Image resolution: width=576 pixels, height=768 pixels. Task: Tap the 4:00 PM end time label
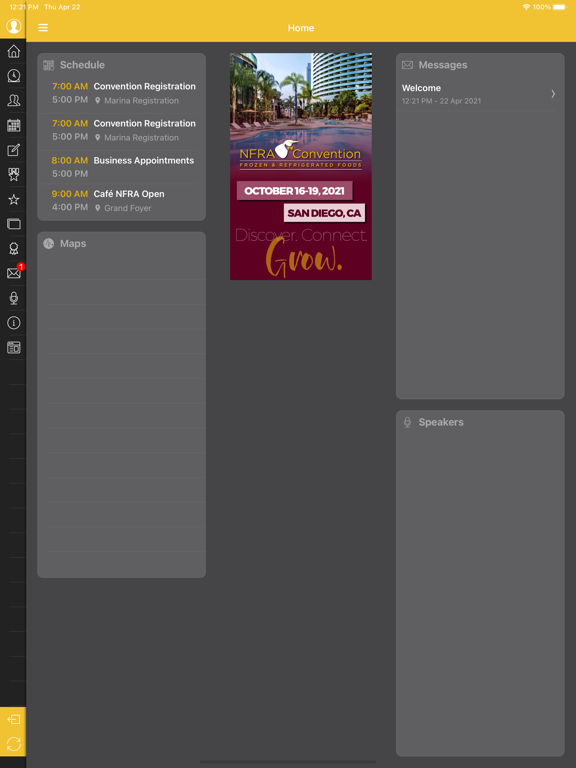pos(70,207)
